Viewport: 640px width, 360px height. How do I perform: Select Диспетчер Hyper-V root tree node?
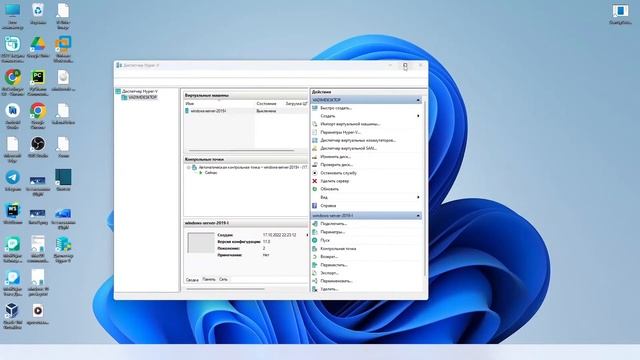140,91
